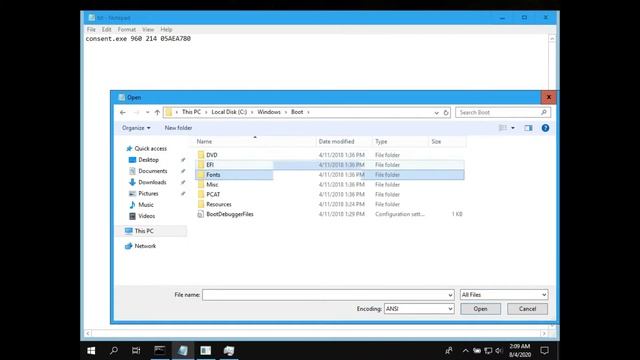
Task: Open the dialog Help icon
Action: point(545,128)
